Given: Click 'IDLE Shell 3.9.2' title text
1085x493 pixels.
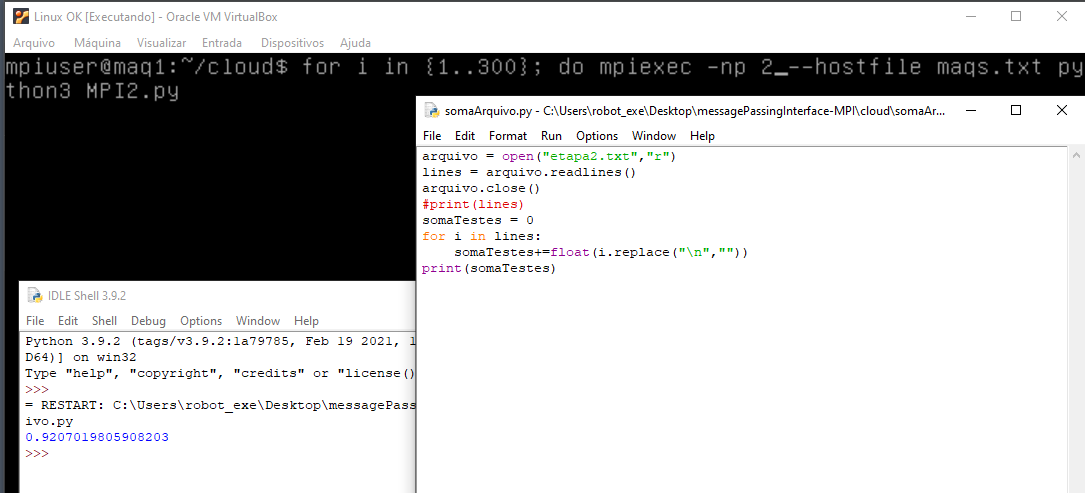Looking at the screenshot, I should point(86,296).
